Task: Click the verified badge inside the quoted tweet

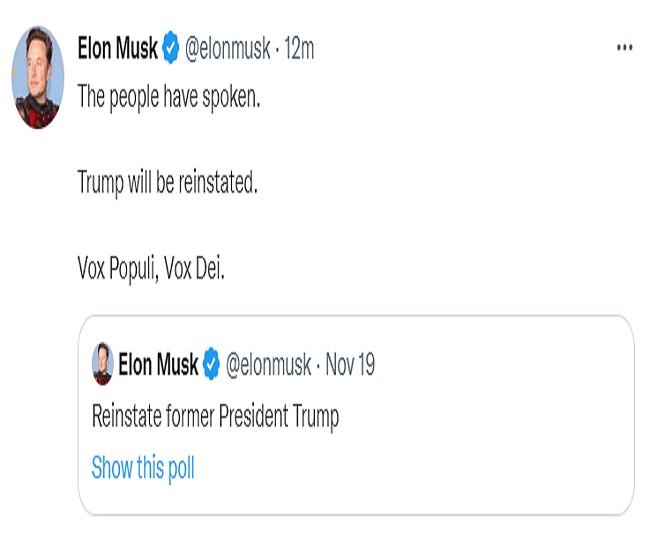Action: (x=211, y=365)
